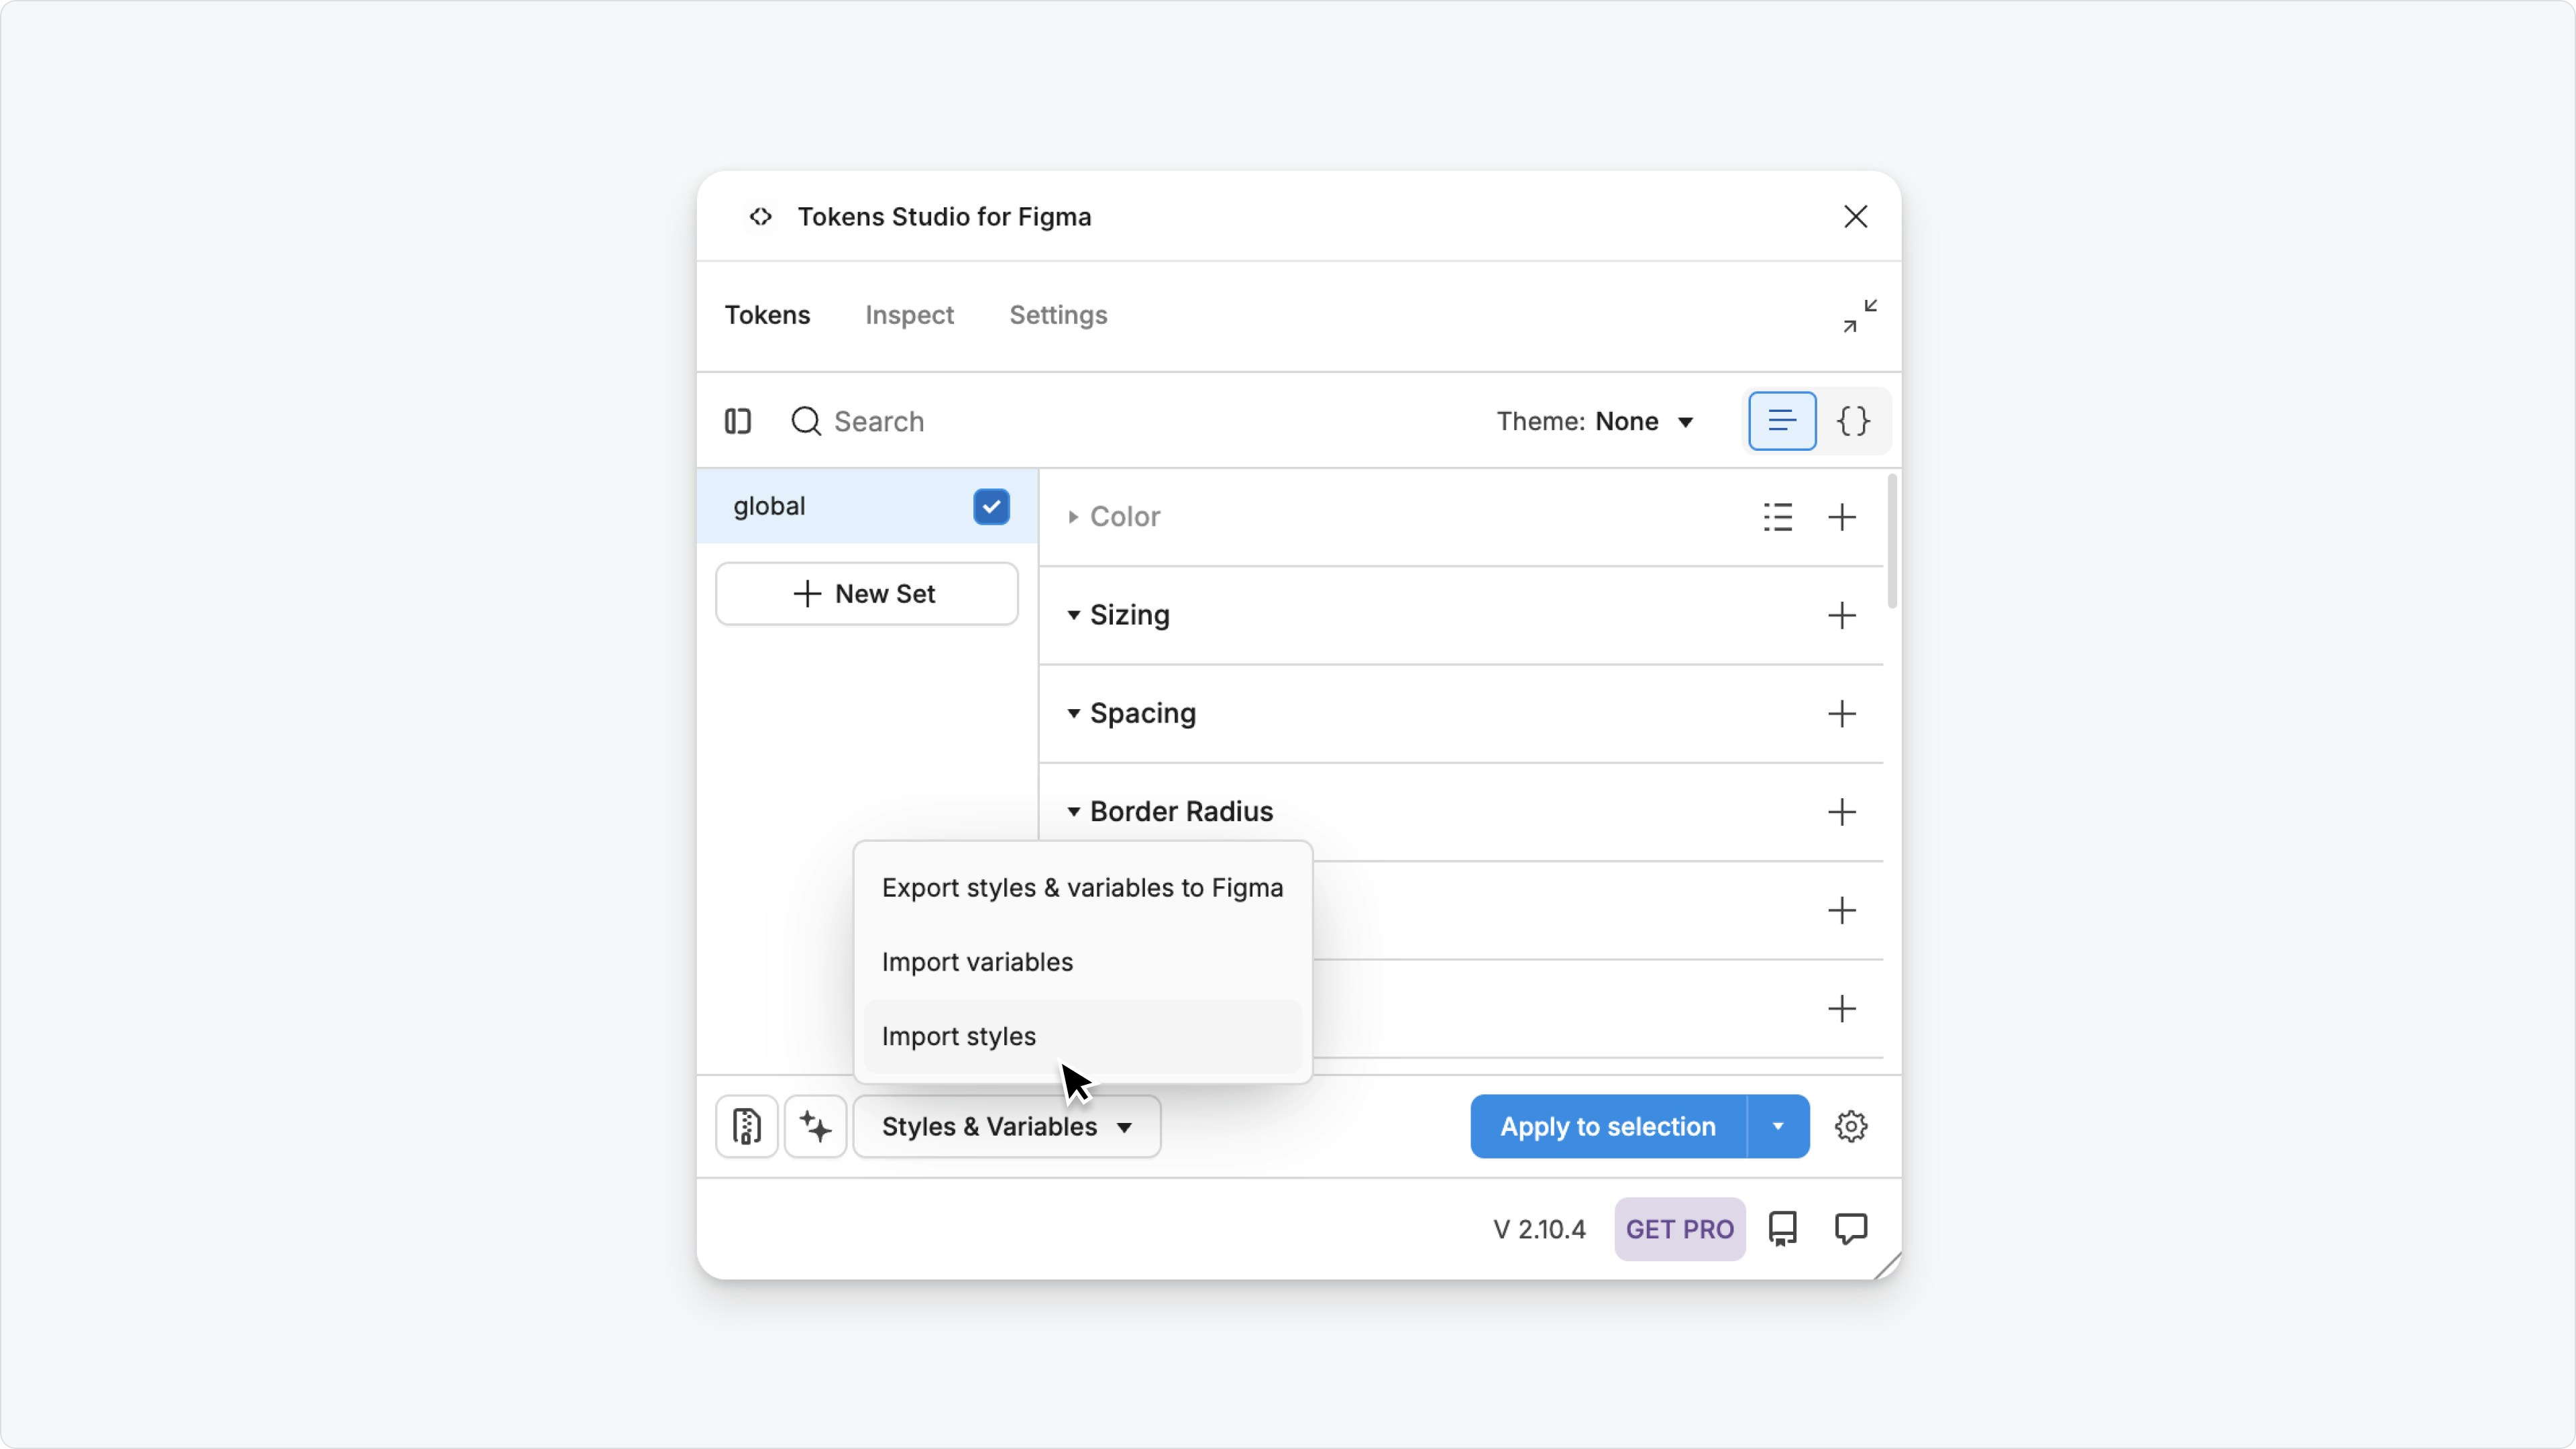This screenshot has height=1449, width=2576.
Task: Expand the Color section
Action: (x=1073, y=517)
